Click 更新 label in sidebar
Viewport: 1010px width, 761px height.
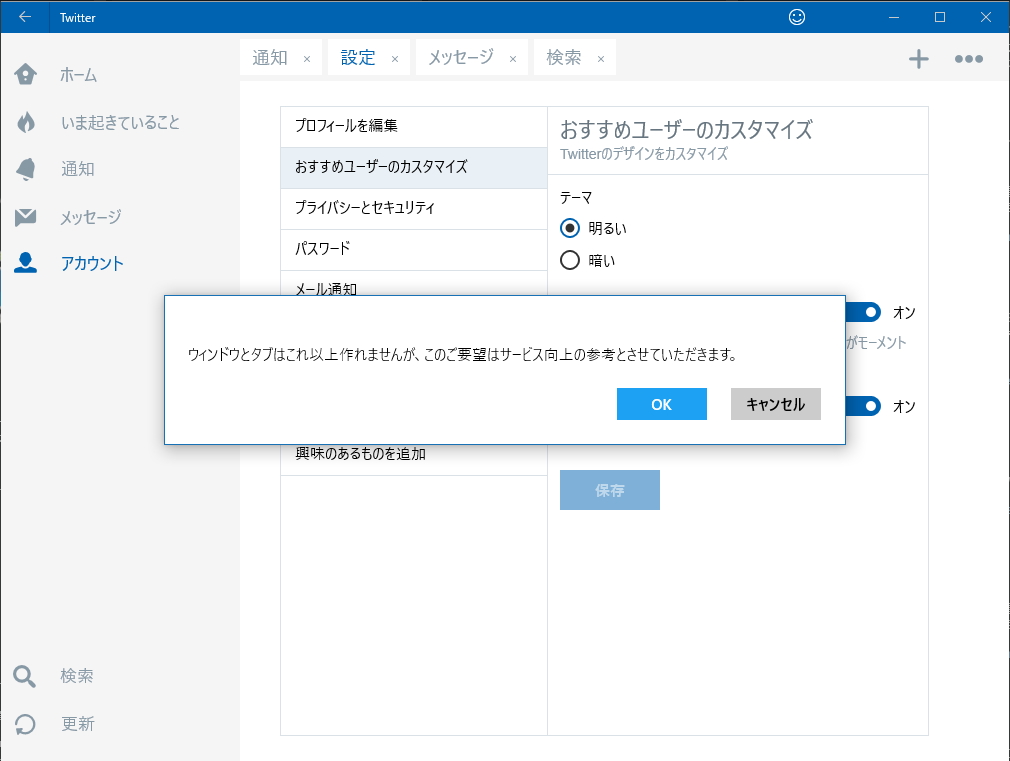click(78, 724)
